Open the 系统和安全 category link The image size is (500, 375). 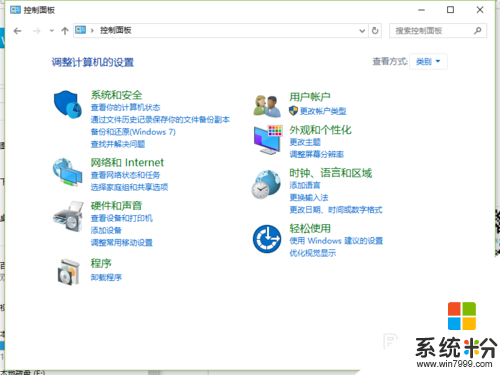116,95
